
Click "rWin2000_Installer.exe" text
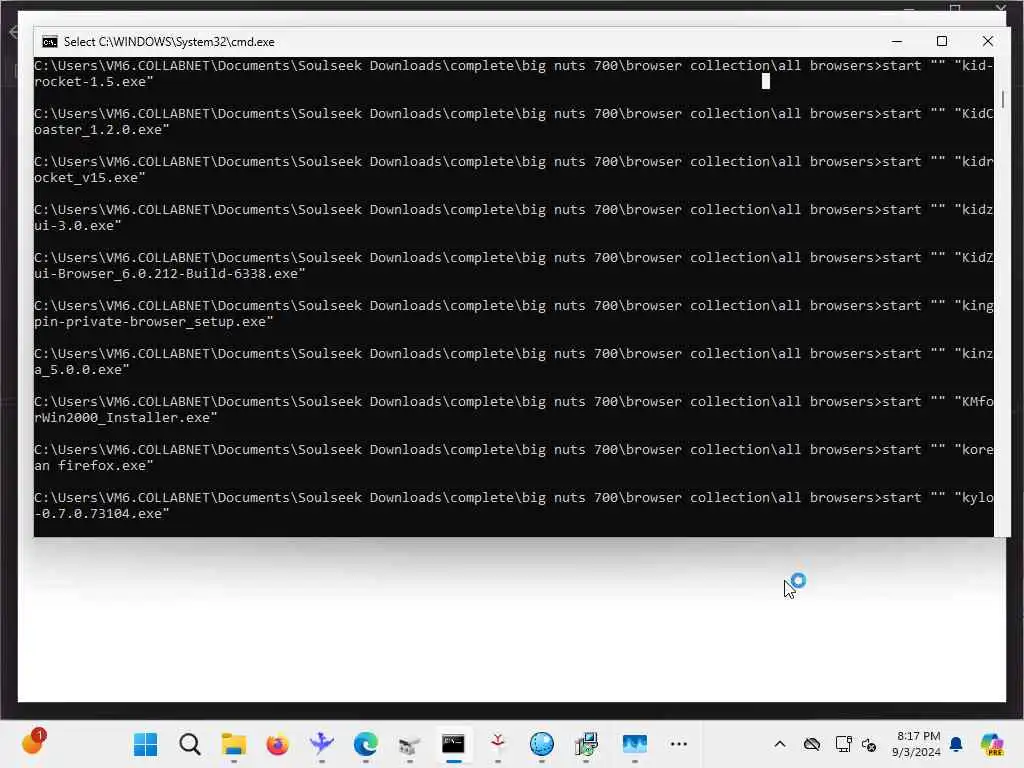(125, 418)
